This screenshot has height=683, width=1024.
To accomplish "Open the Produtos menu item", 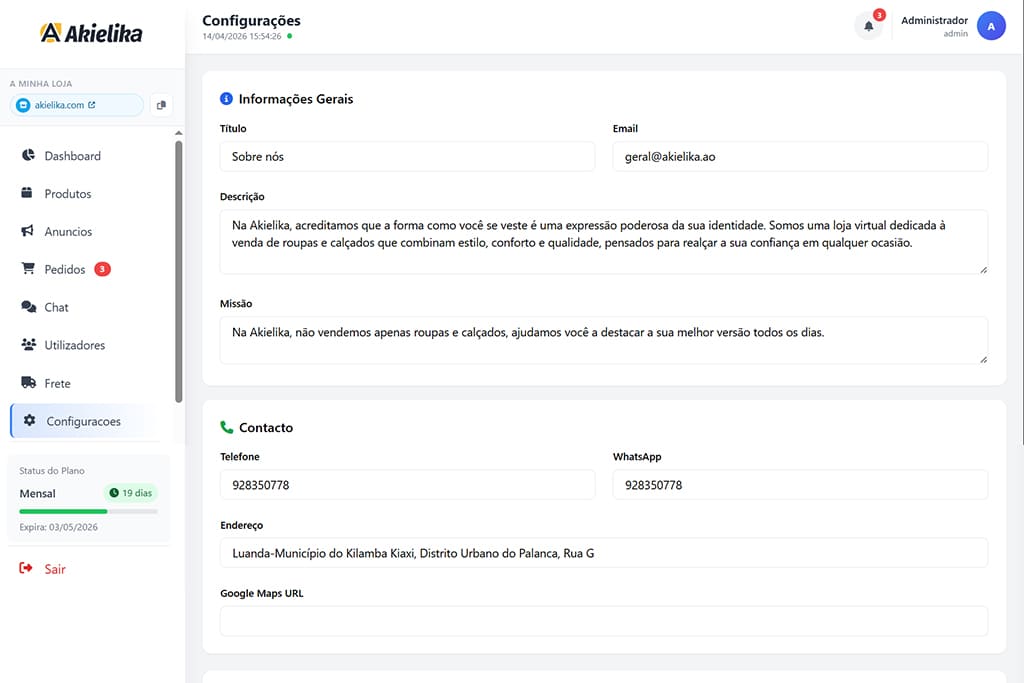I will [67, 194].
